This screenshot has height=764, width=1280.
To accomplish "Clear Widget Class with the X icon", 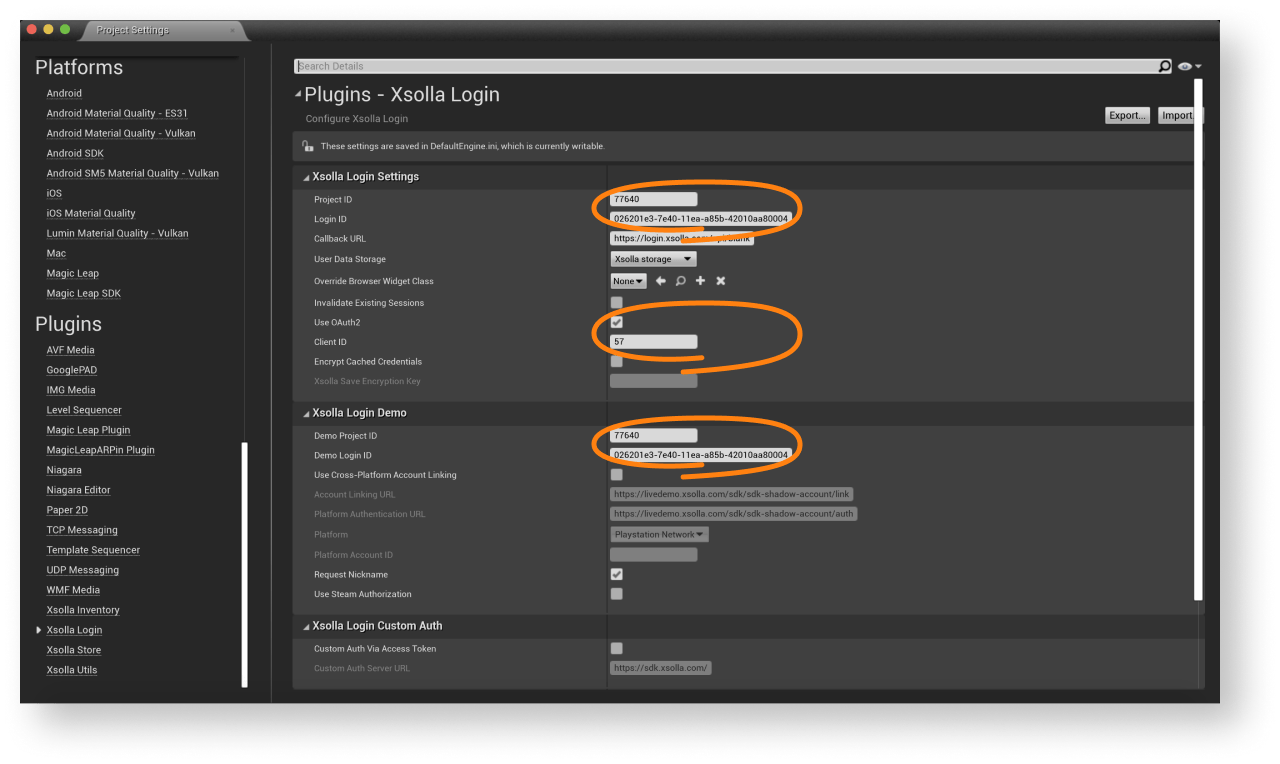I will click(720, 281).
